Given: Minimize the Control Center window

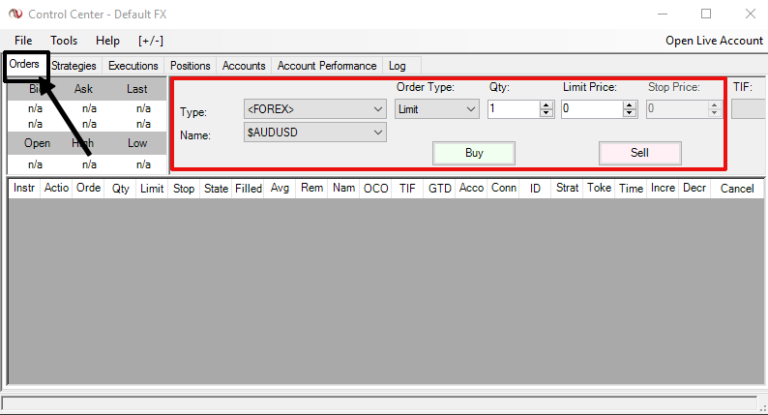Looking at the screenshot, I should pos(662,14).
